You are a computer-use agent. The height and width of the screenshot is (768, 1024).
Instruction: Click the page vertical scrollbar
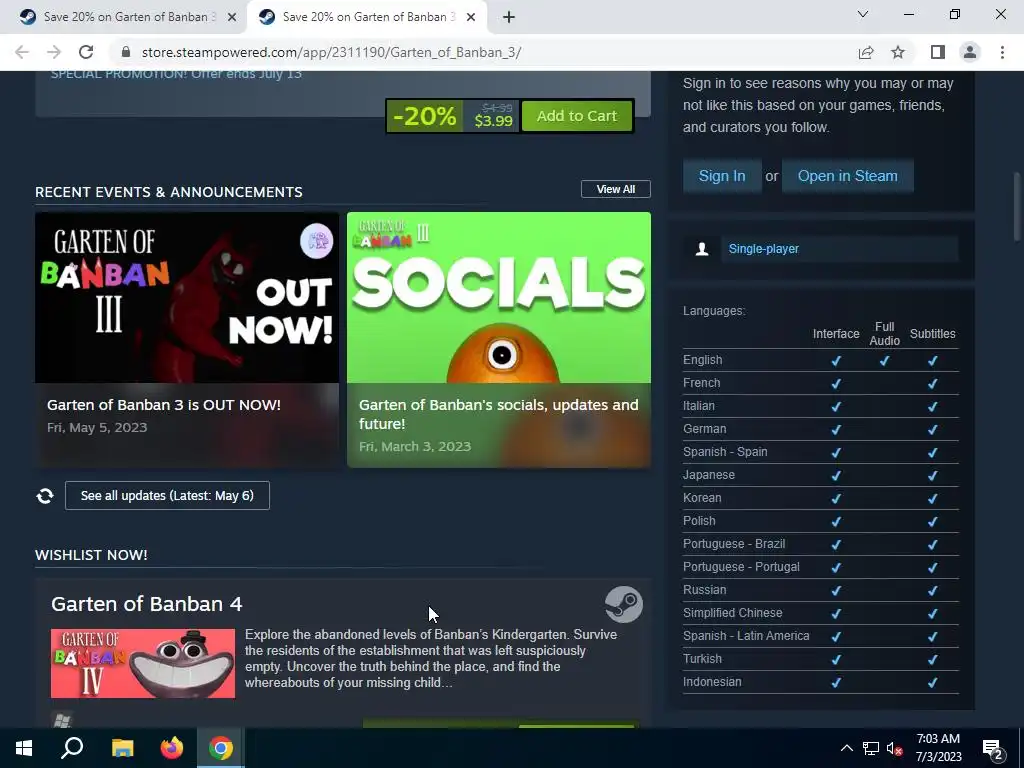tap(1017, 206)
